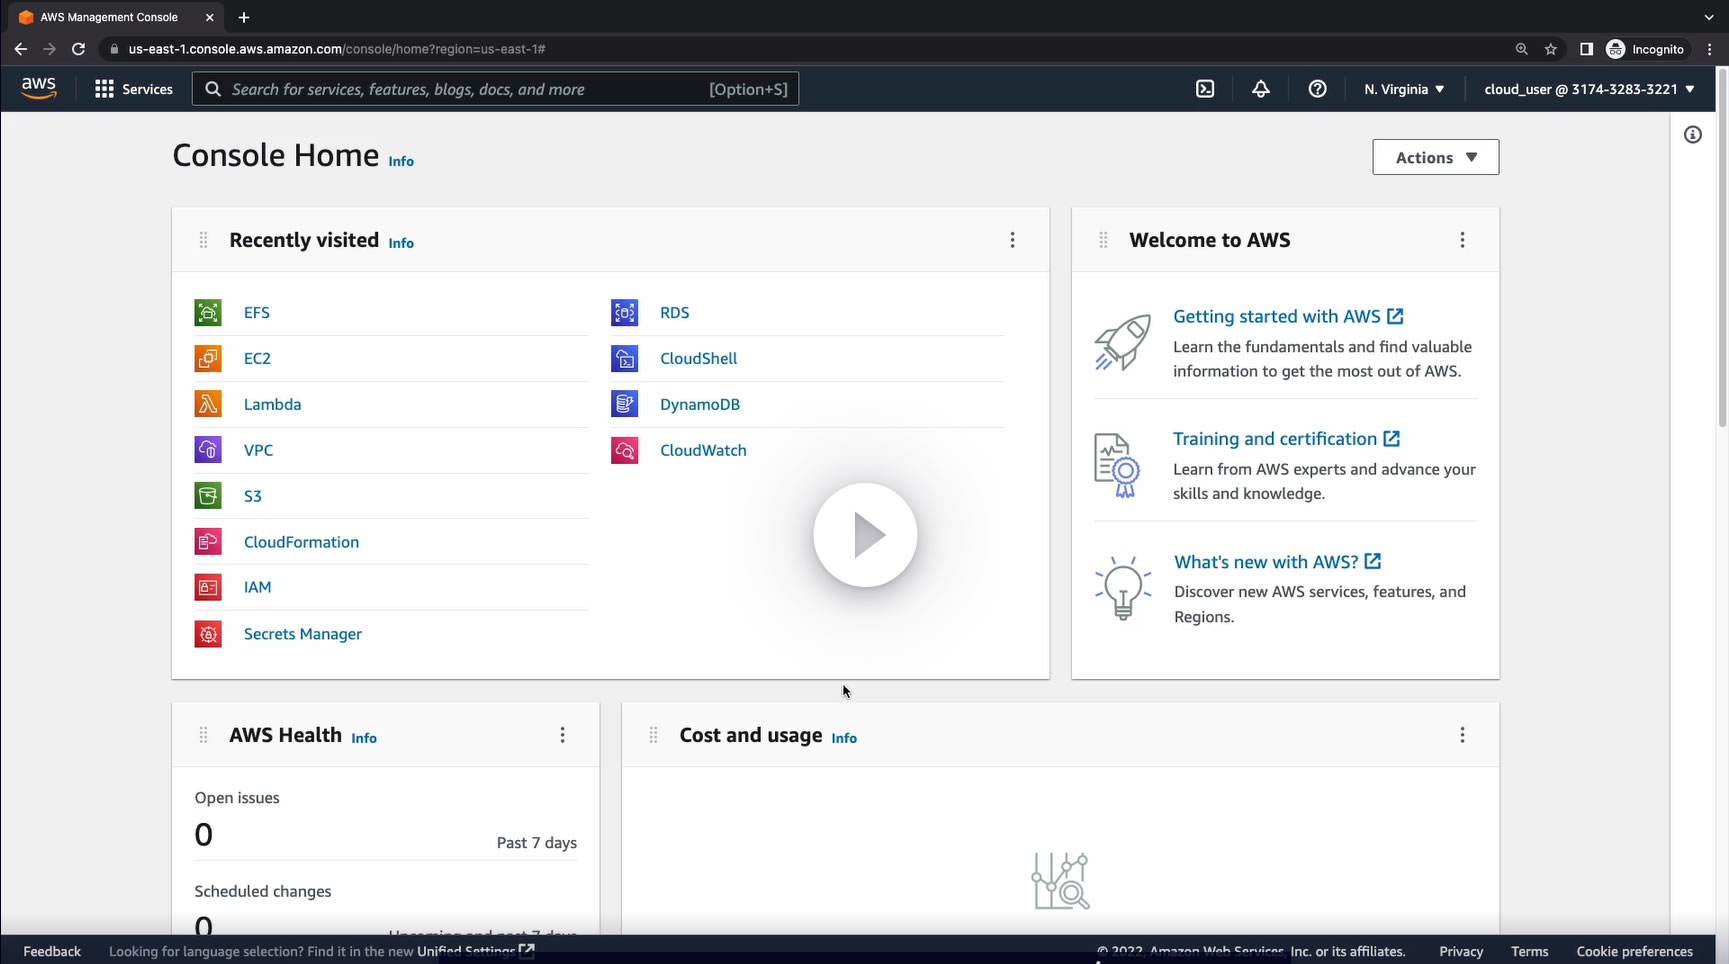Expand the N. Virginia region selector
This screenshot has height=964, width=1729.
coord(1404,89)
